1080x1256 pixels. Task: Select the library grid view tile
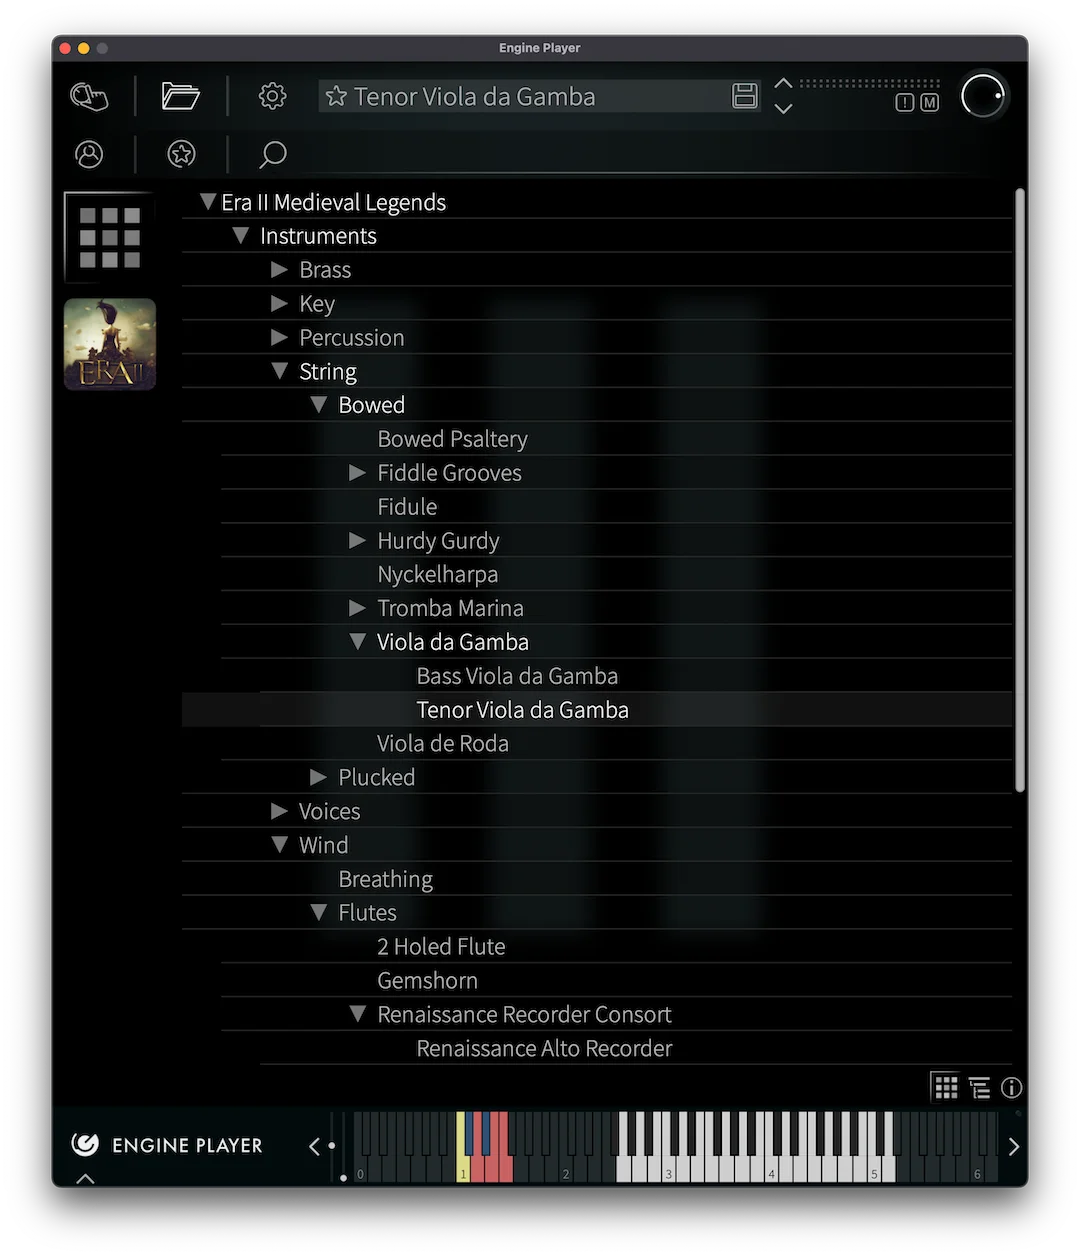click(x=110, y=238)
